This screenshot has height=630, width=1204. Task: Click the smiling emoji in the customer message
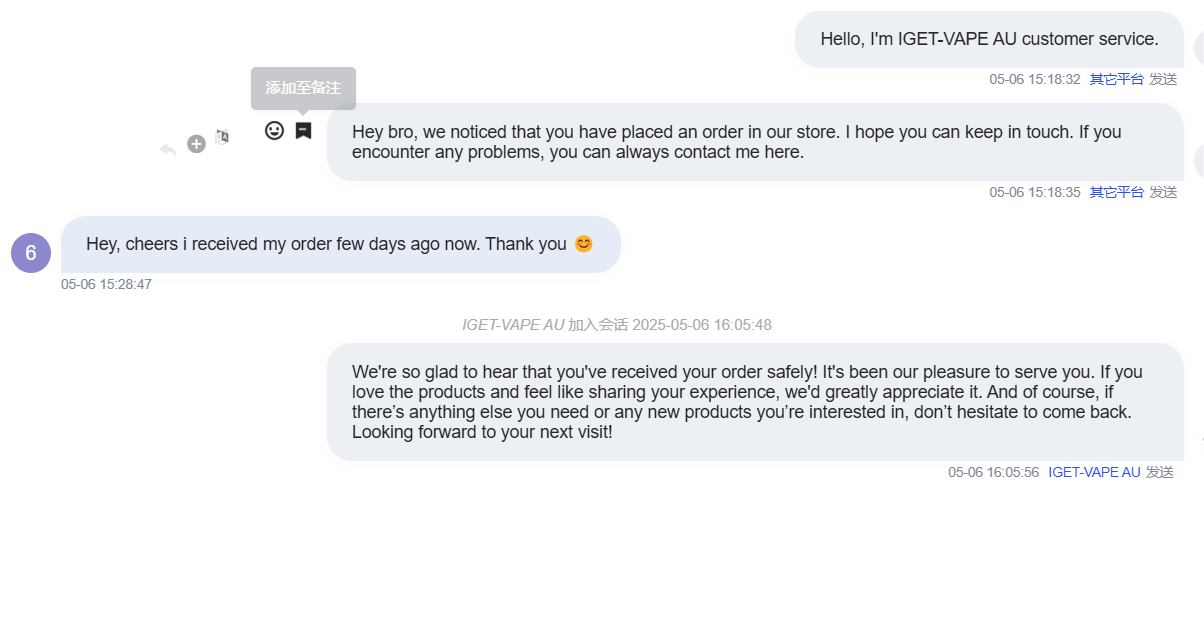tap(583, 243)
